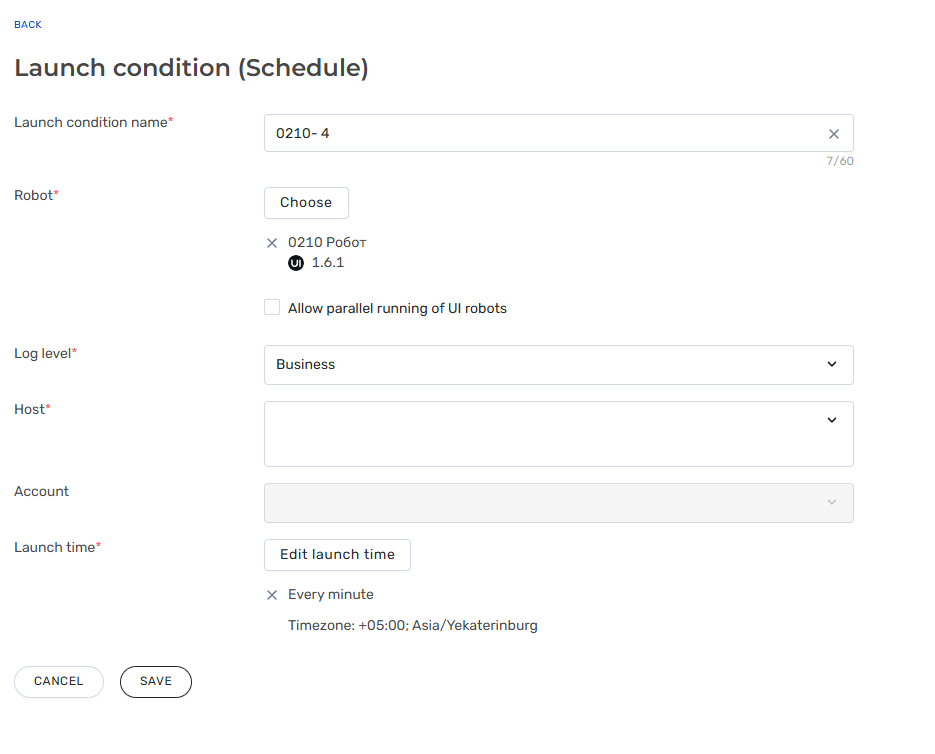Click the black UI robot type icon

[x=296, y=263]
